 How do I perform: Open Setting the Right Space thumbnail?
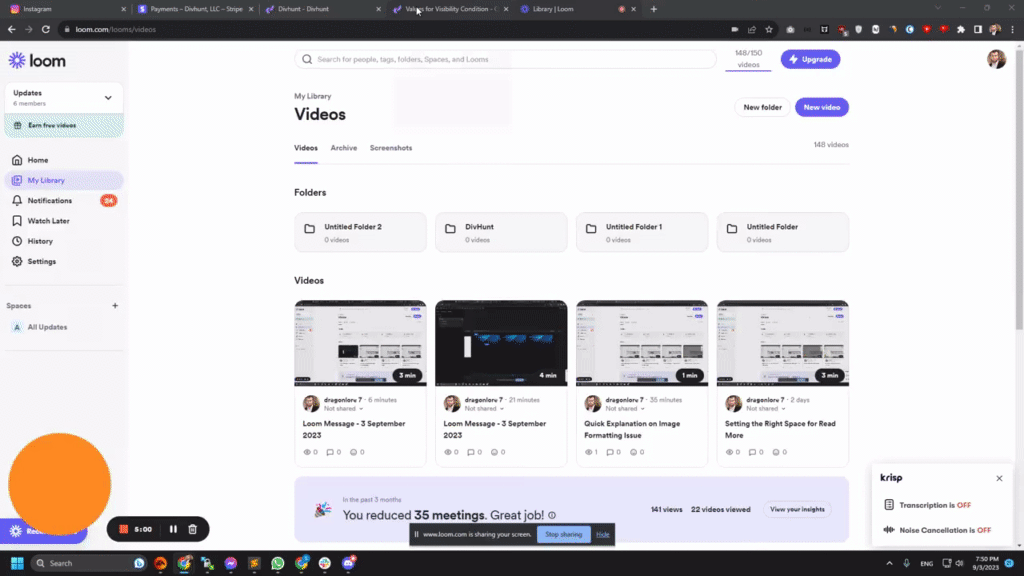point(782,343)
